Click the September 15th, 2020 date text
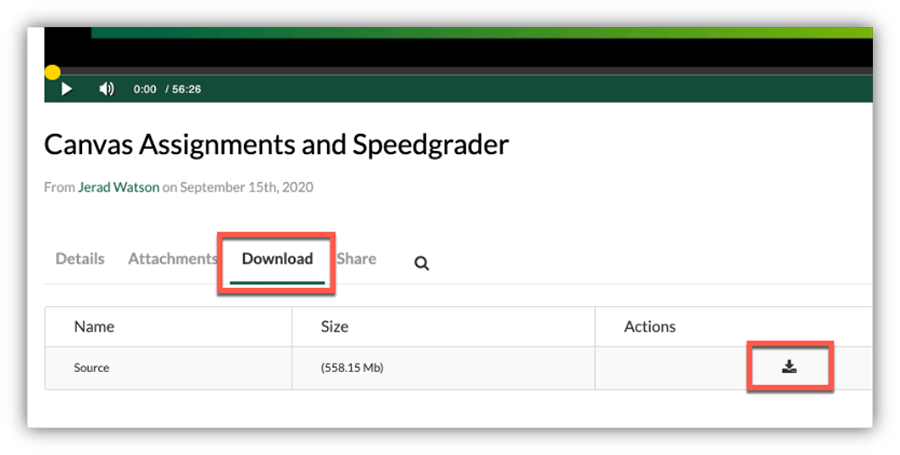This screenshot has width=900, height=455. (245, 187)
